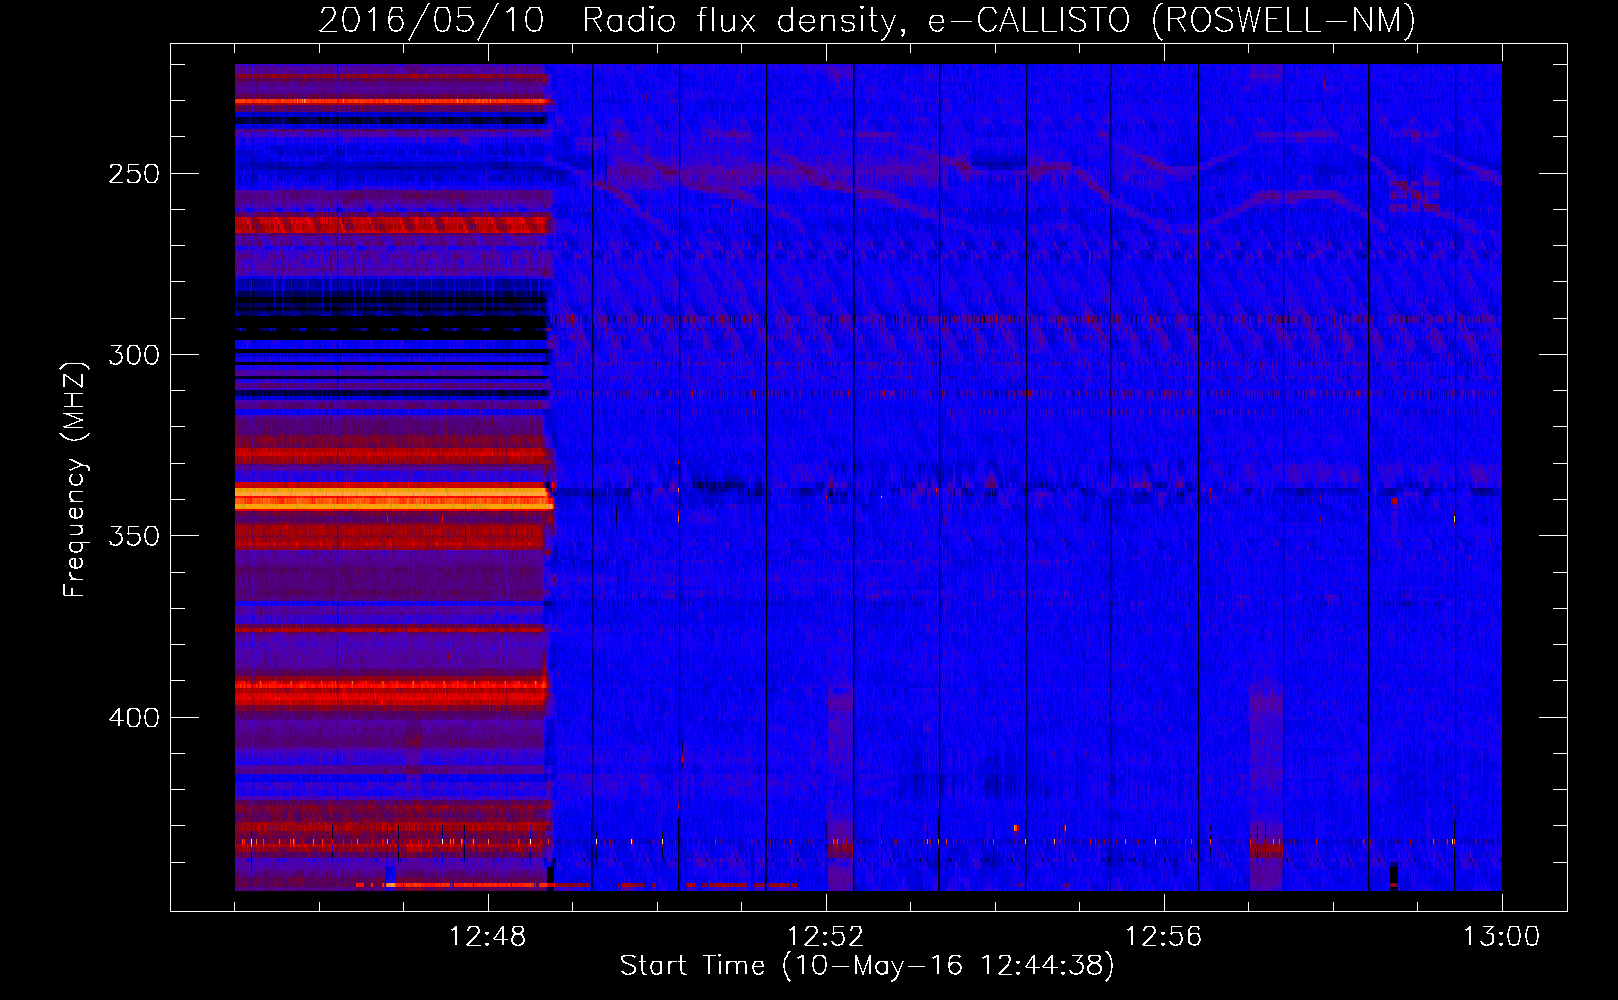Click the 12:48 time tick label
This screenshot has width=1618, height=1000.
487,937
